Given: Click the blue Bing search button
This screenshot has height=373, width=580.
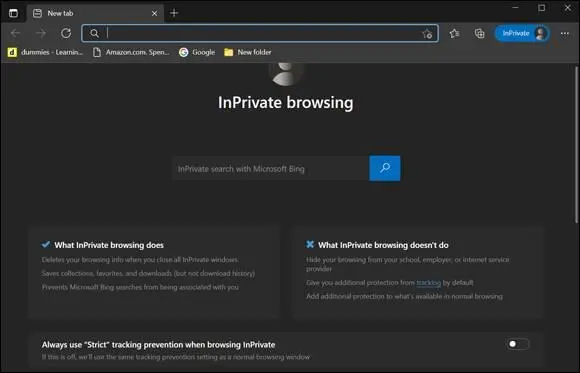Looking at the screenshot, I should [x=385, y=168].
